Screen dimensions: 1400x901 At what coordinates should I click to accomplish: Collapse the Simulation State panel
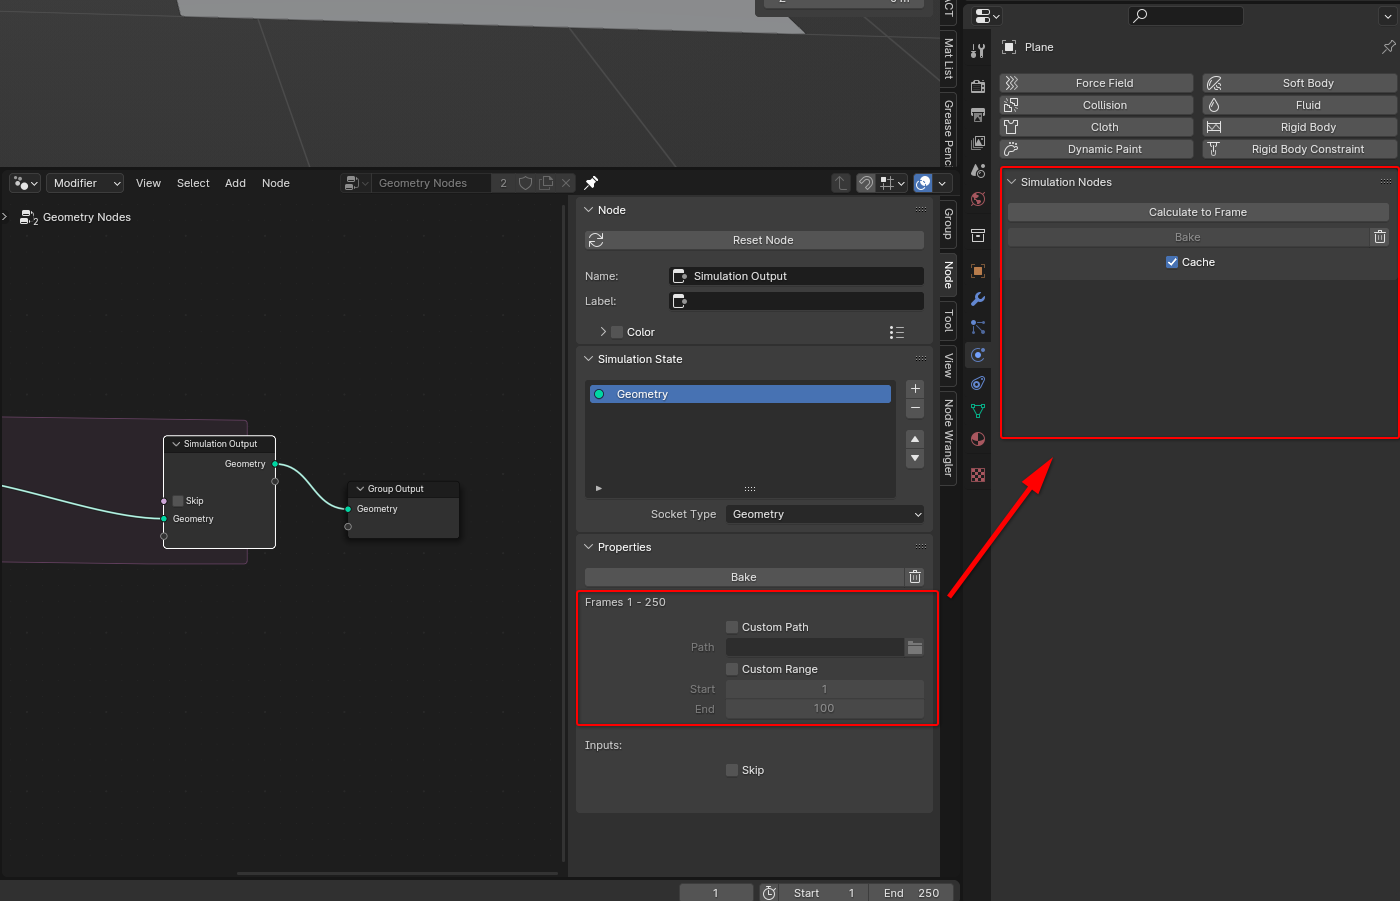(x=589, y=359)
